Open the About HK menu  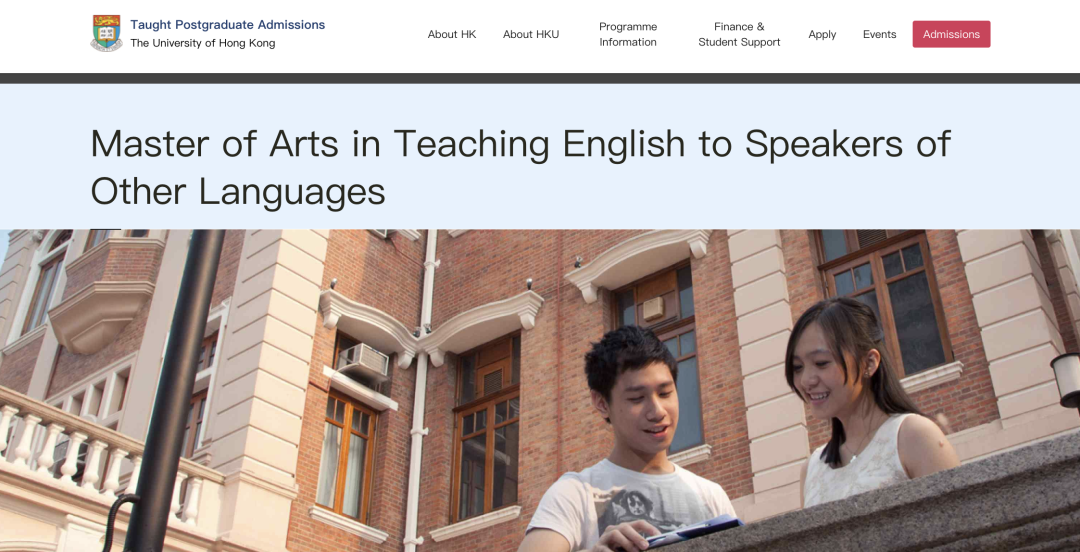tap(452, 35)
